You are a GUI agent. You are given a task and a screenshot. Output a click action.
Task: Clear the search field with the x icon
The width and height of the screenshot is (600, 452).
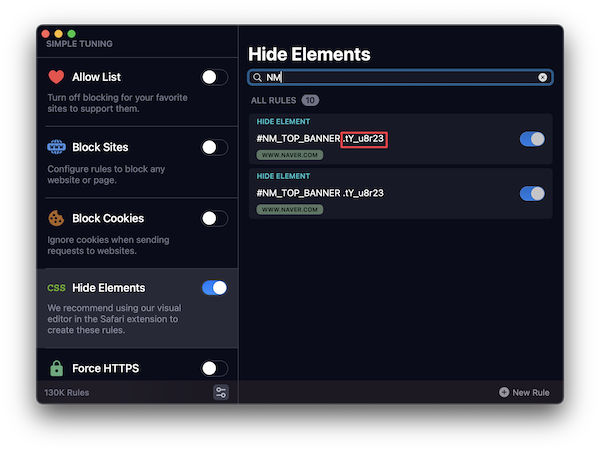click(542, 77)
